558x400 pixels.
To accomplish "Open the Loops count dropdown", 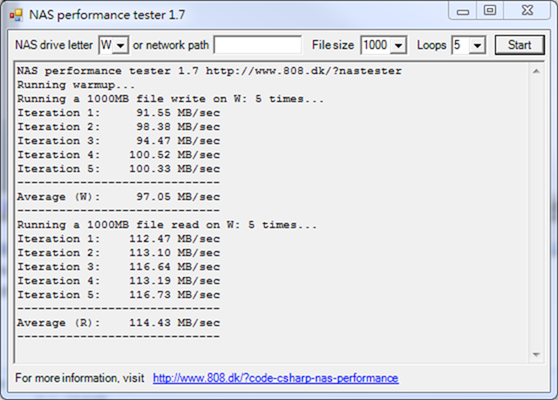I will coord(477,46).
